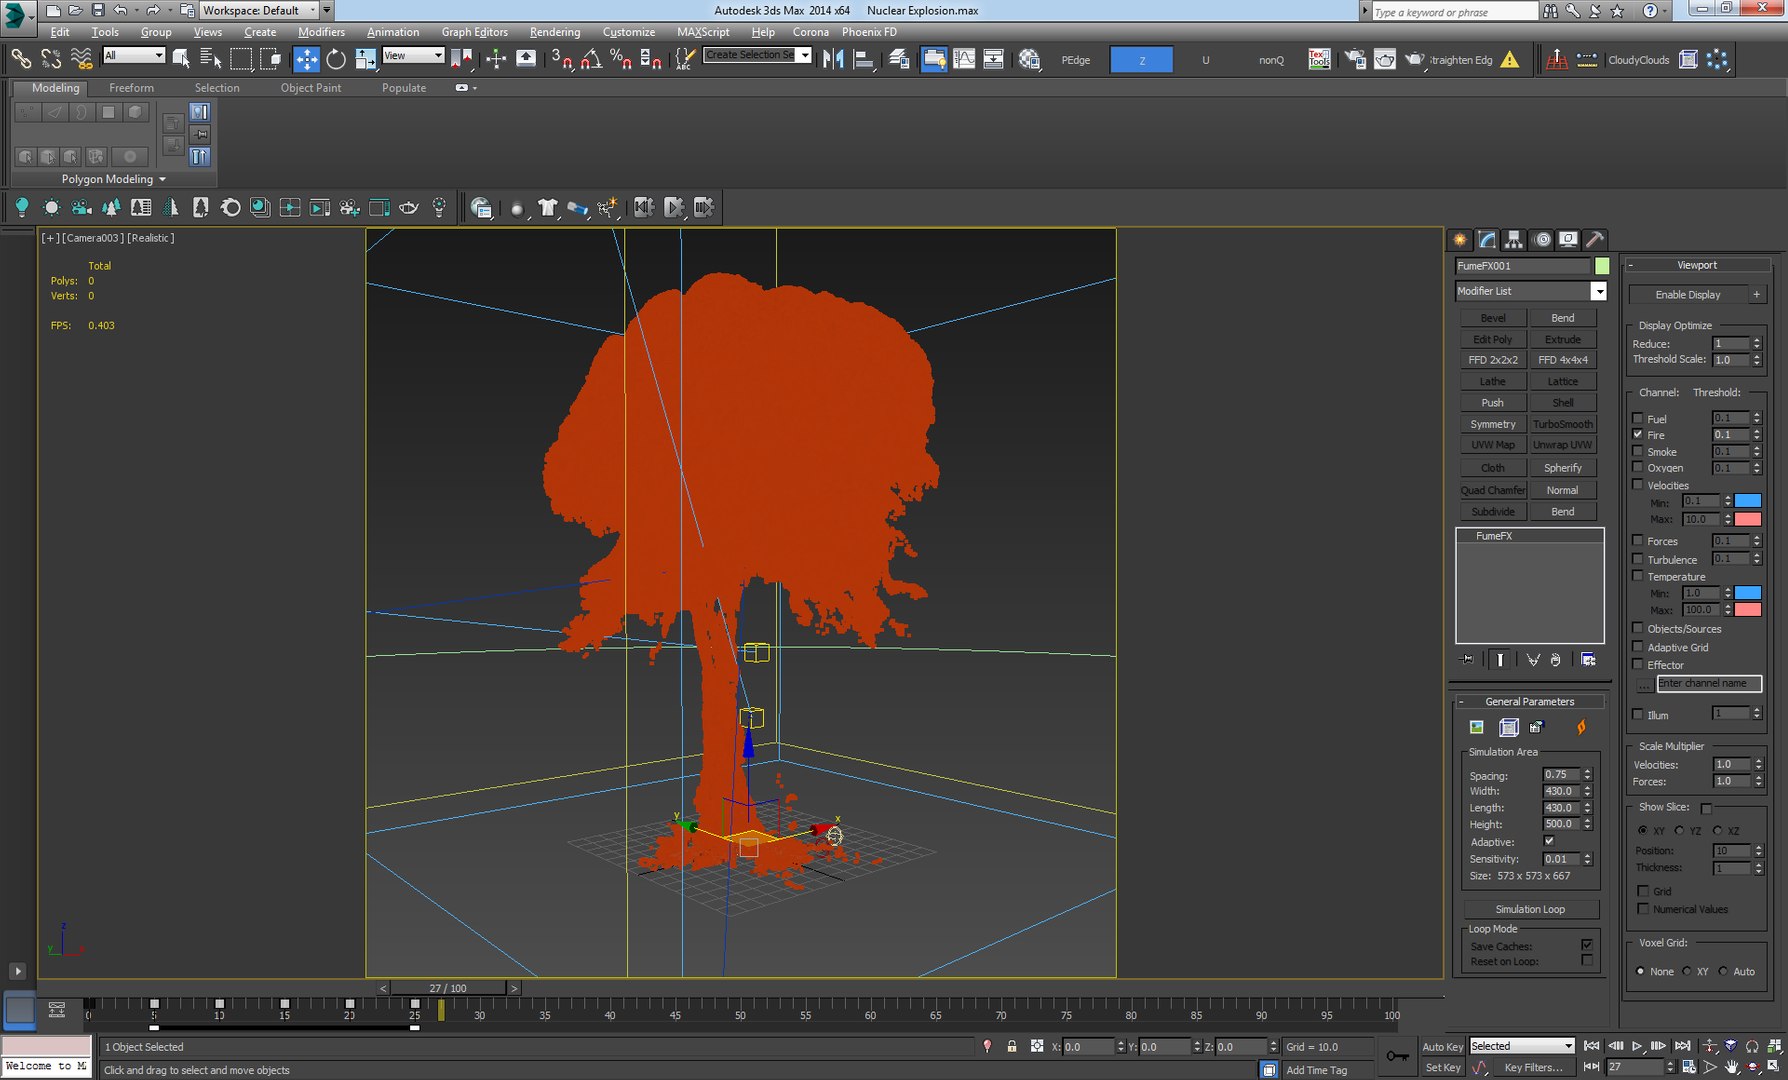Open the Workspace Default dropdown

point(259,10)
